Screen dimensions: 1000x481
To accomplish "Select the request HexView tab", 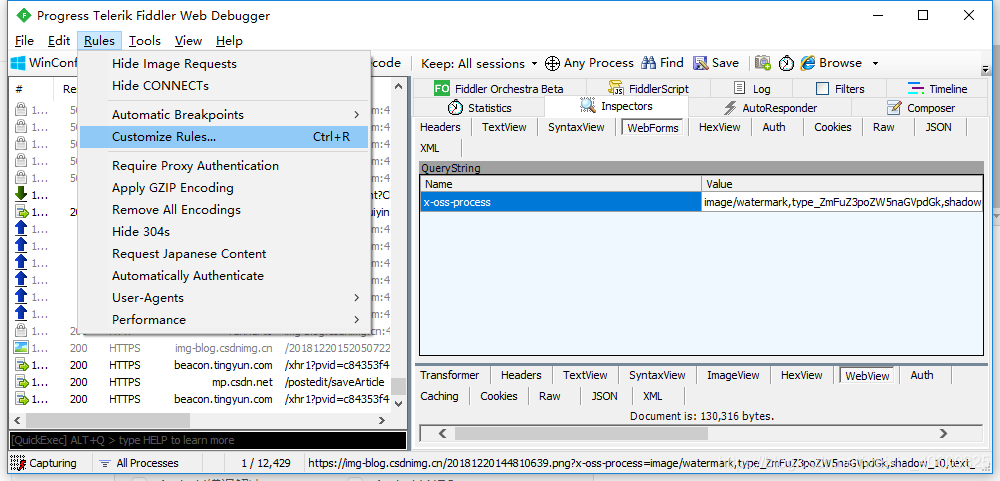I will [x=718, y=127].
